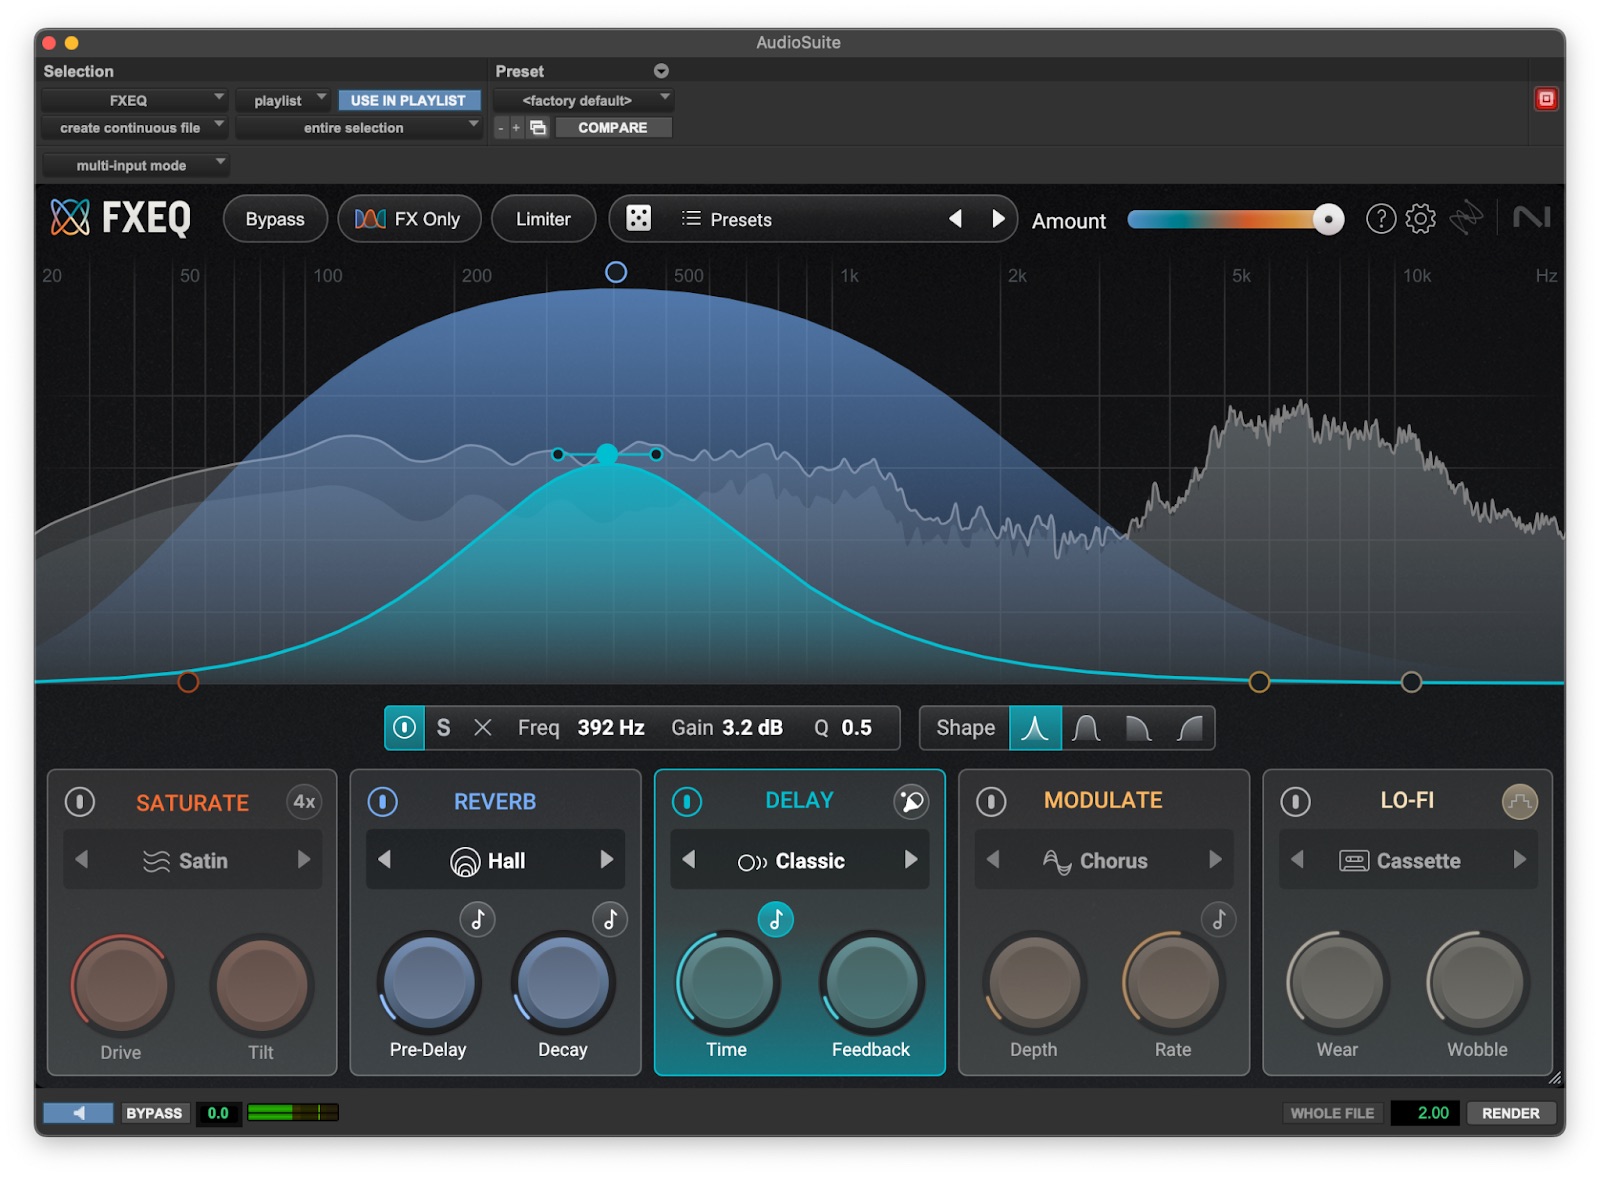This screenshot has width=1600, height=1177.
Task: Open the factory default preset dropdown
Action: [x=583, y=100]
